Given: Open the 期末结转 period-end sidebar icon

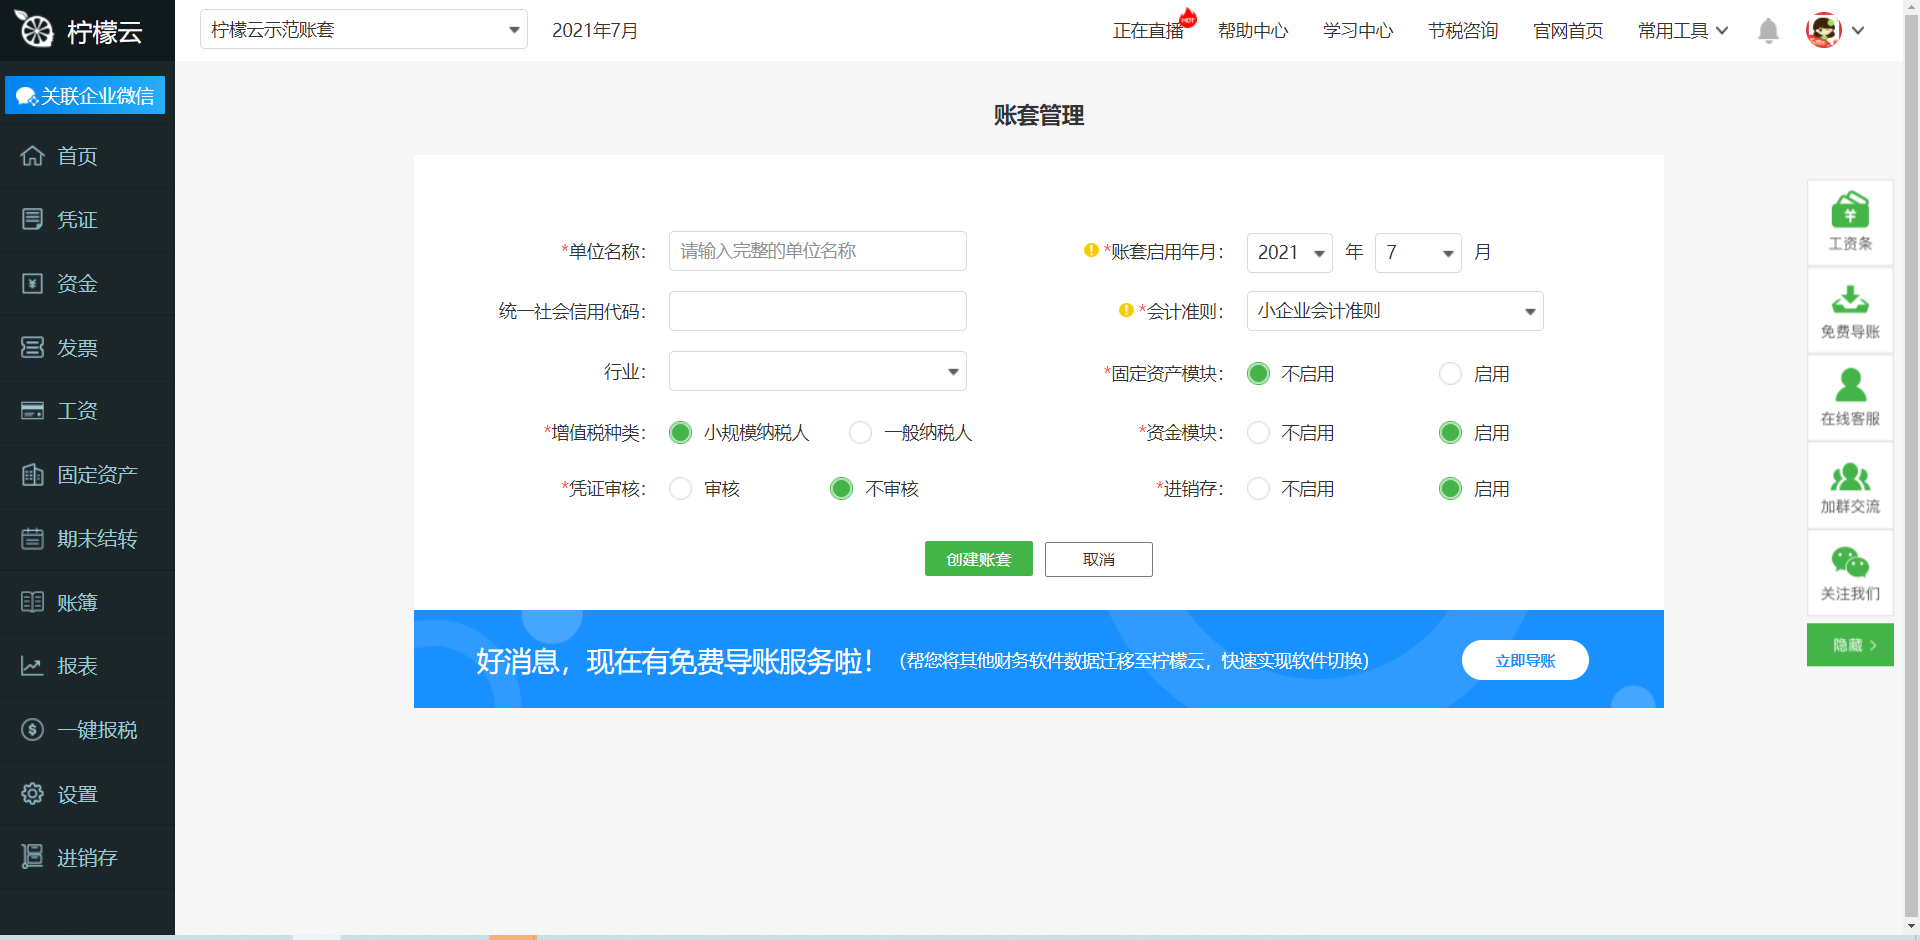Looking at the screenshot, I should pyautogui.click(x=33, y=539).
